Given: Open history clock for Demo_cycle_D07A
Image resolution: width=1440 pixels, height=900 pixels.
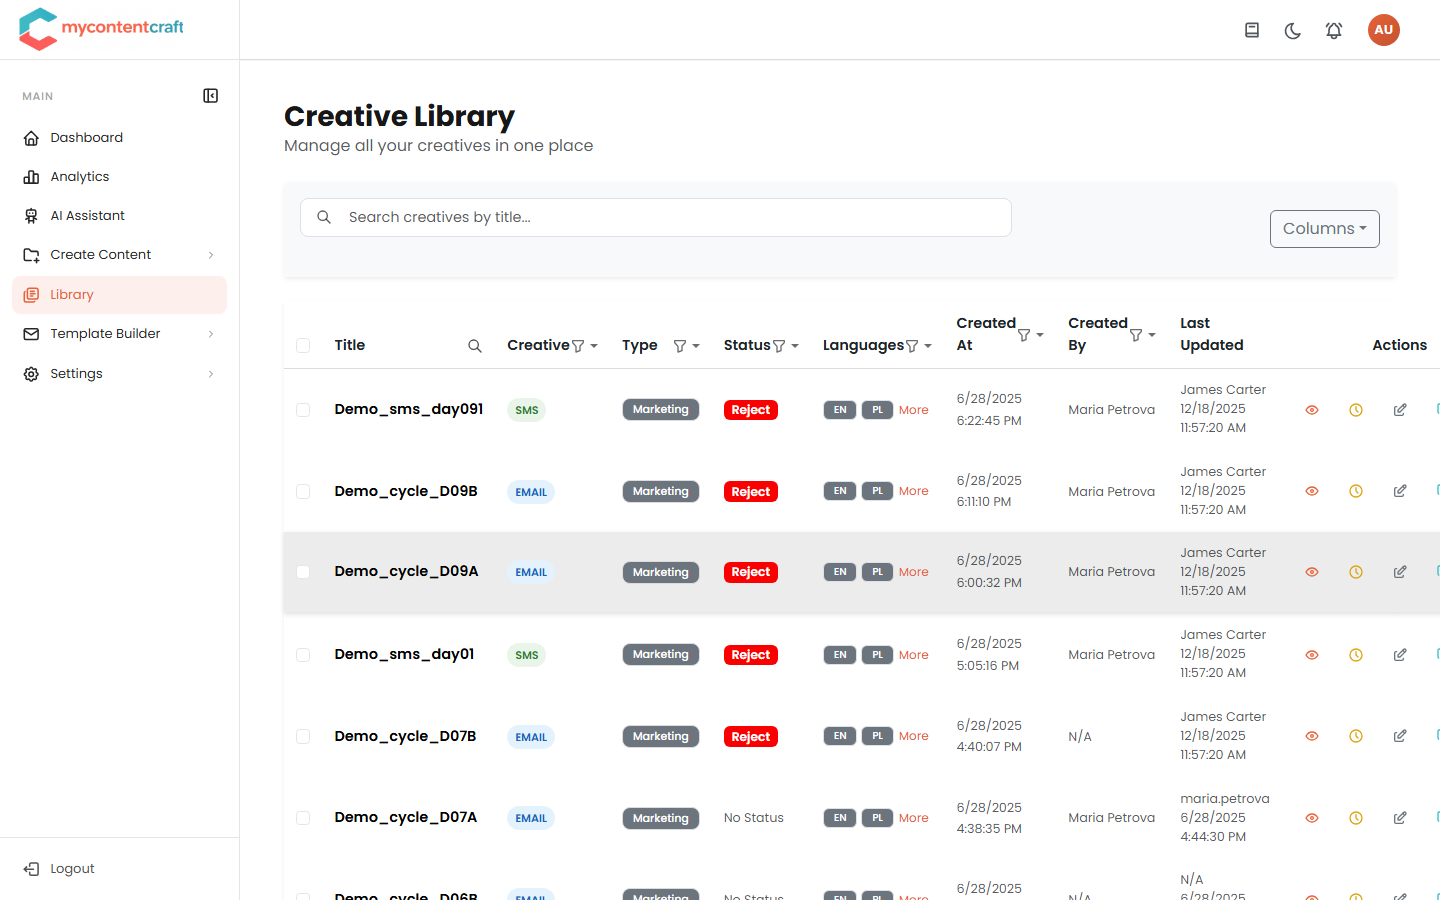Looking at the screenshot, I should click(x=1356, y=818).
